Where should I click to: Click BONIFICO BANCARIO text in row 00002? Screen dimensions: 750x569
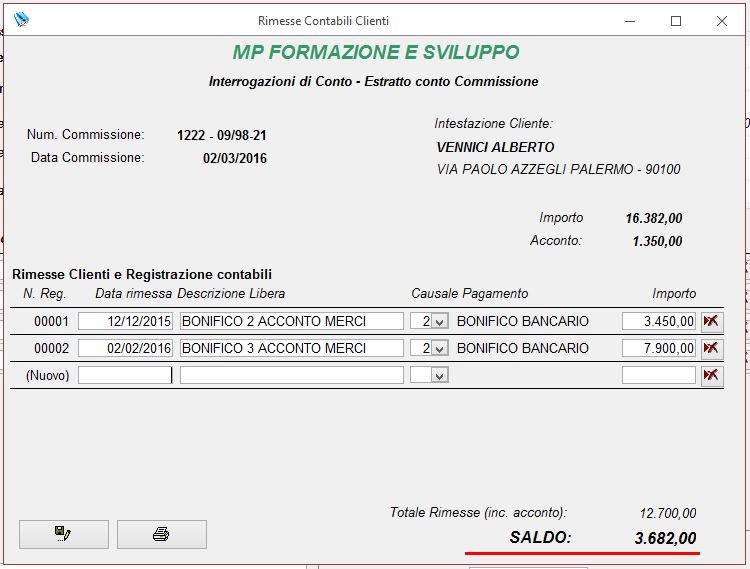point(522,348)
